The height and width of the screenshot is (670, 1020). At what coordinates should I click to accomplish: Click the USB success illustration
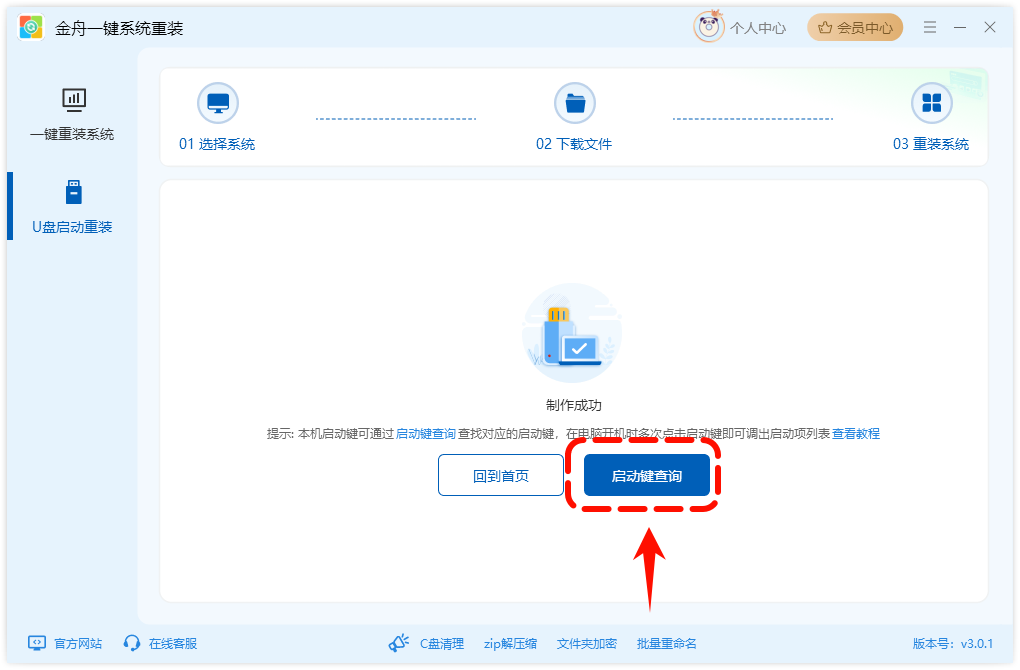[572, 333]
